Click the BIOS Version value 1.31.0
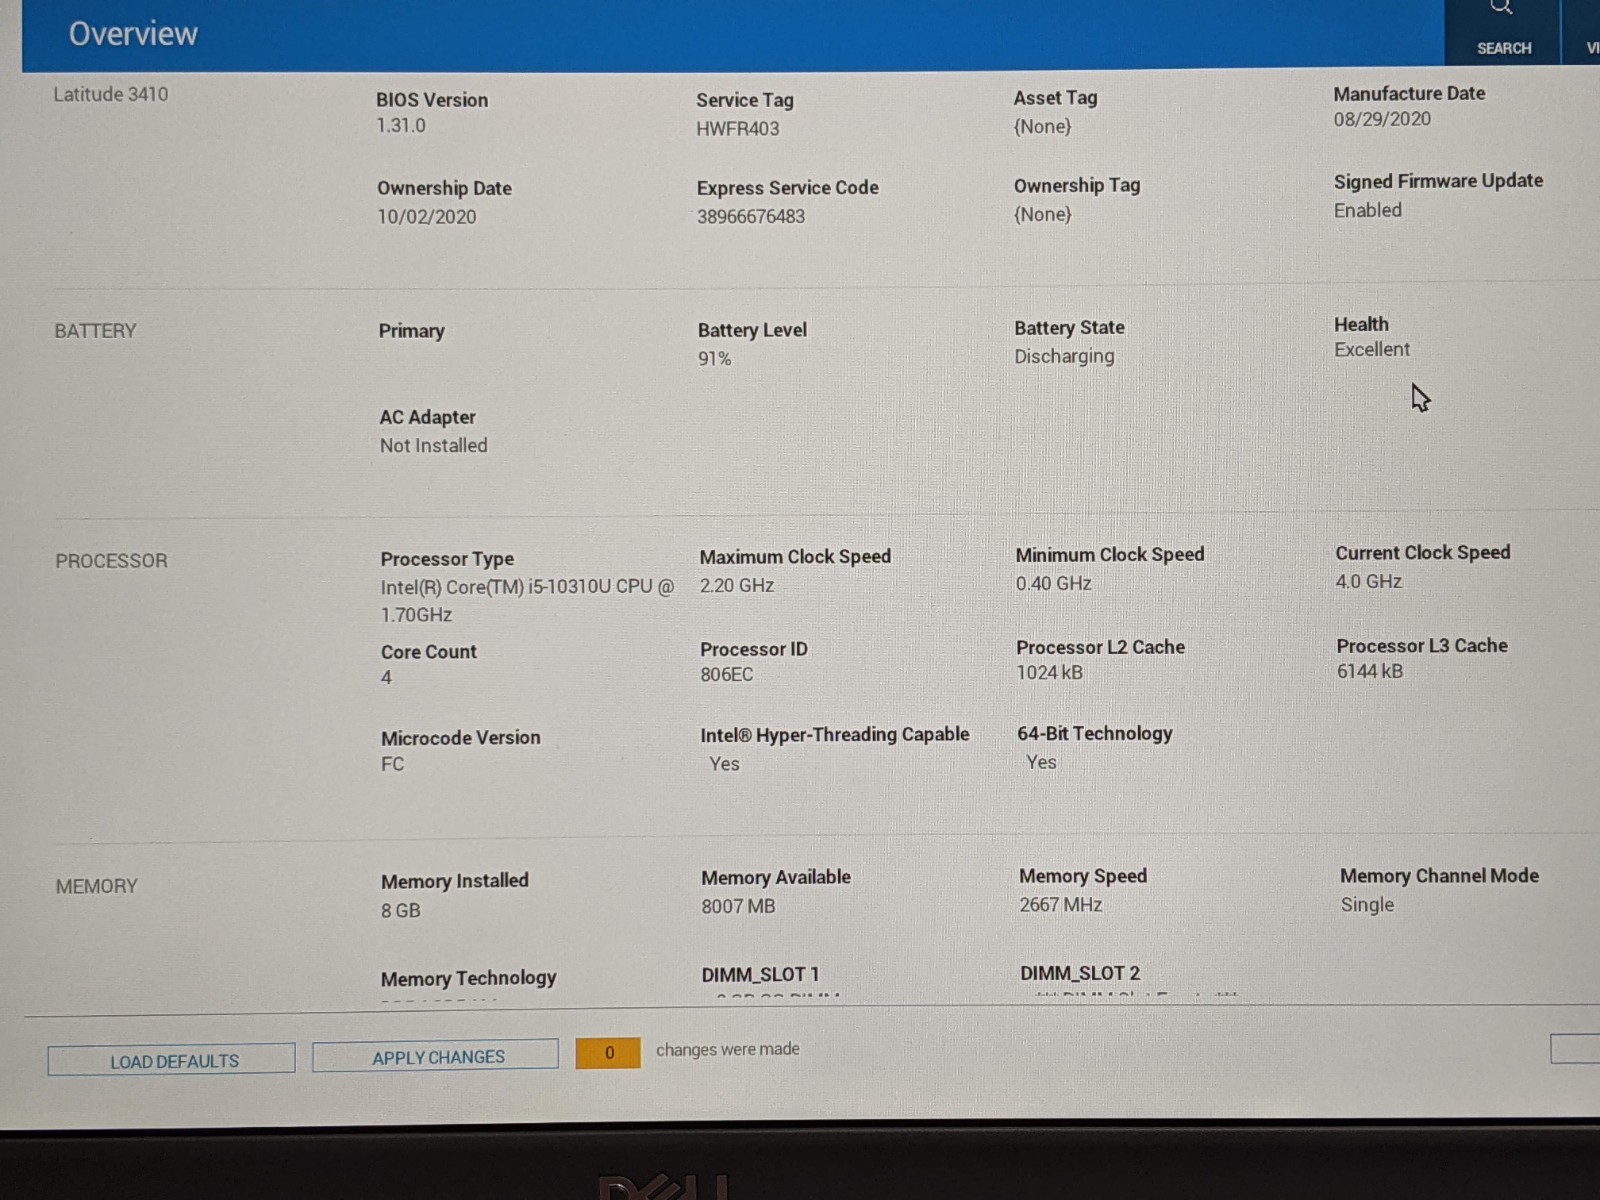 (x=401, y=126)
